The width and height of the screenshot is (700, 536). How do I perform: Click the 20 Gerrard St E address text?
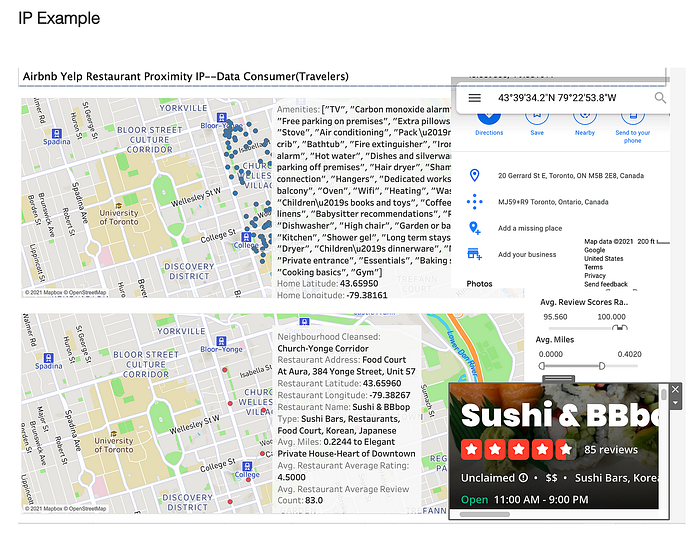coord(571,175)
